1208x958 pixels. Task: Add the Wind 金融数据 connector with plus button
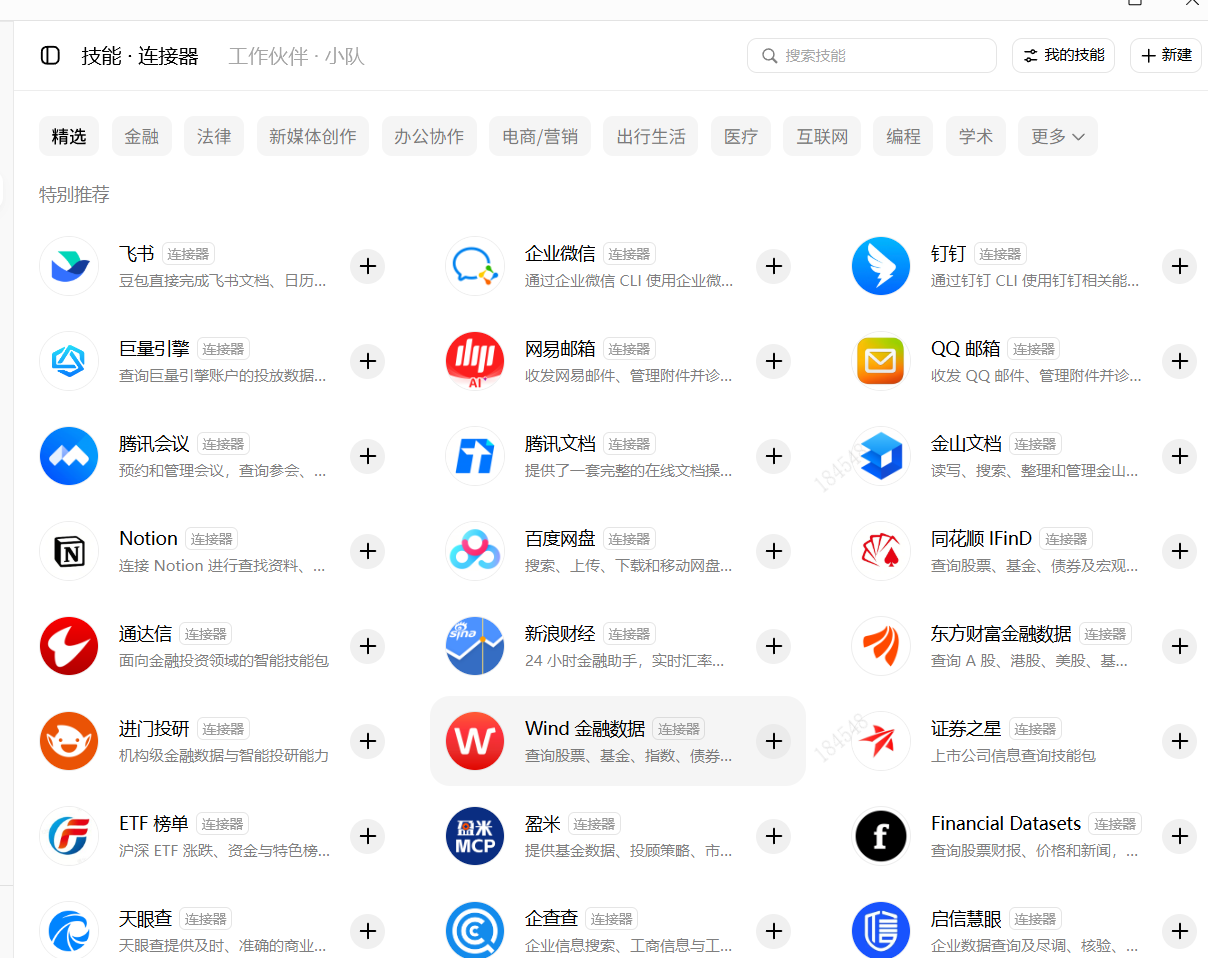click(x=773, y=741)
